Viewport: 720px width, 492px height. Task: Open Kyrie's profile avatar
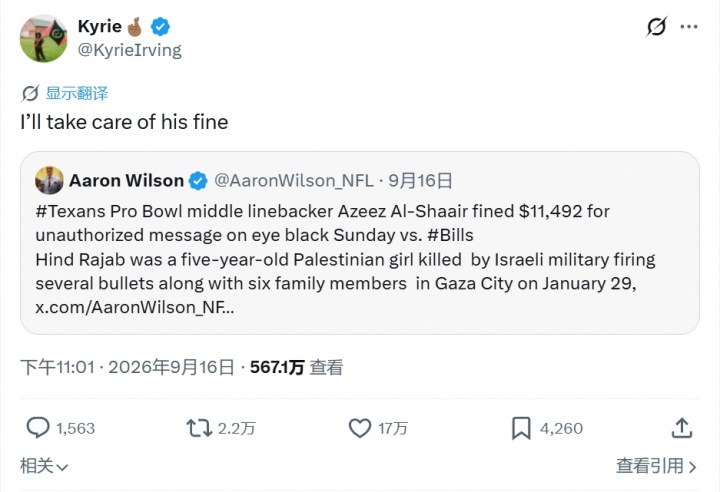pos(43,38)
